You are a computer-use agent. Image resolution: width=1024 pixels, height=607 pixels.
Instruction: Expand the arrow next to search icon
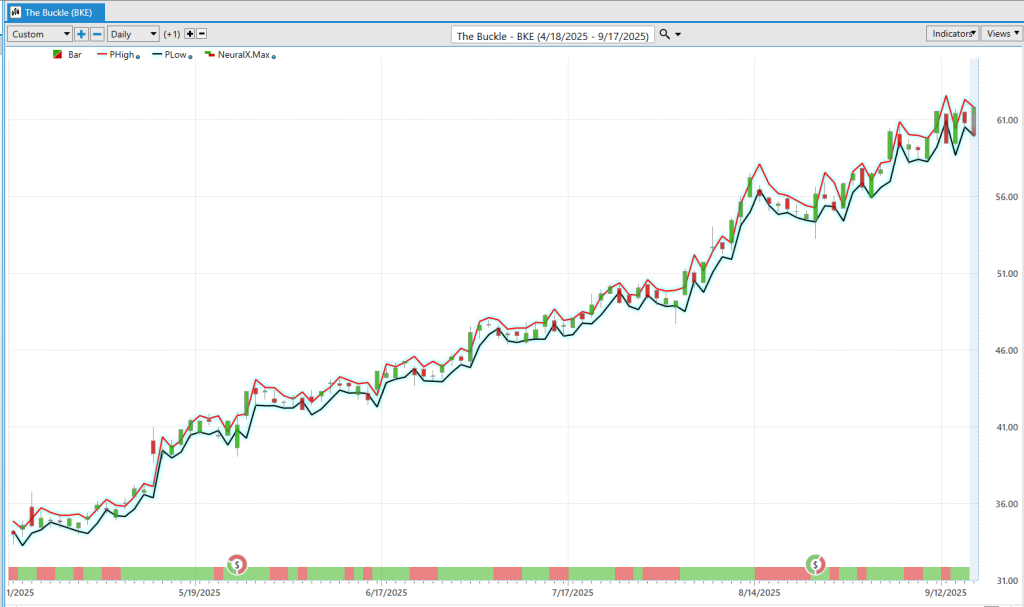tap(678, 35)
